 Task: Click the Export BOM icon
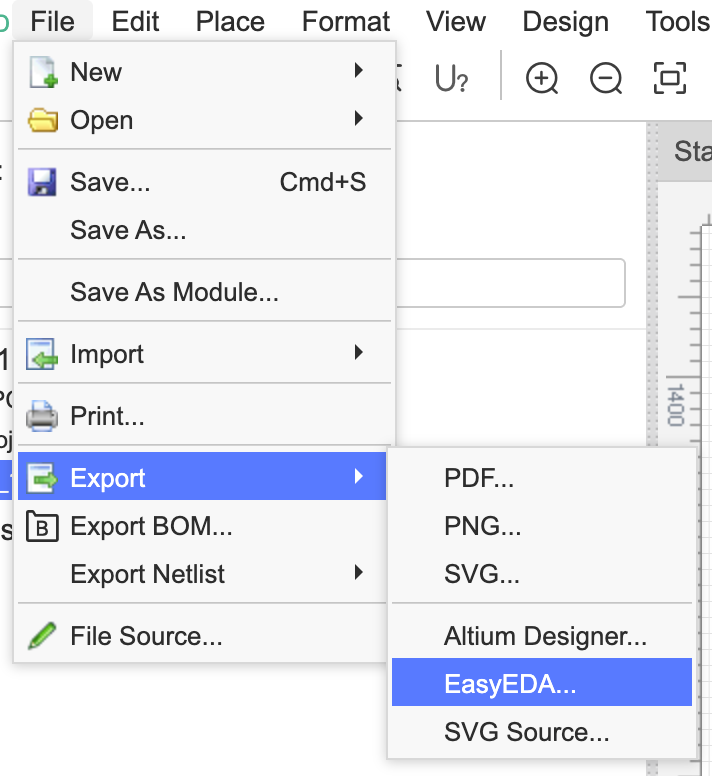click(x=43, y=525)
